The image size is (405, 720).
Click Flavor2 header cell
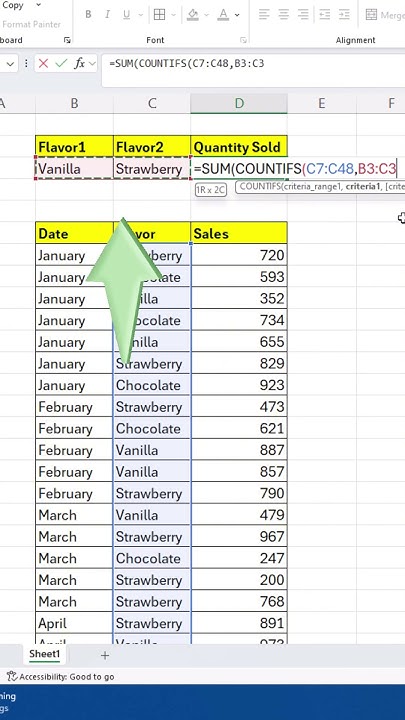coord(152,147)
